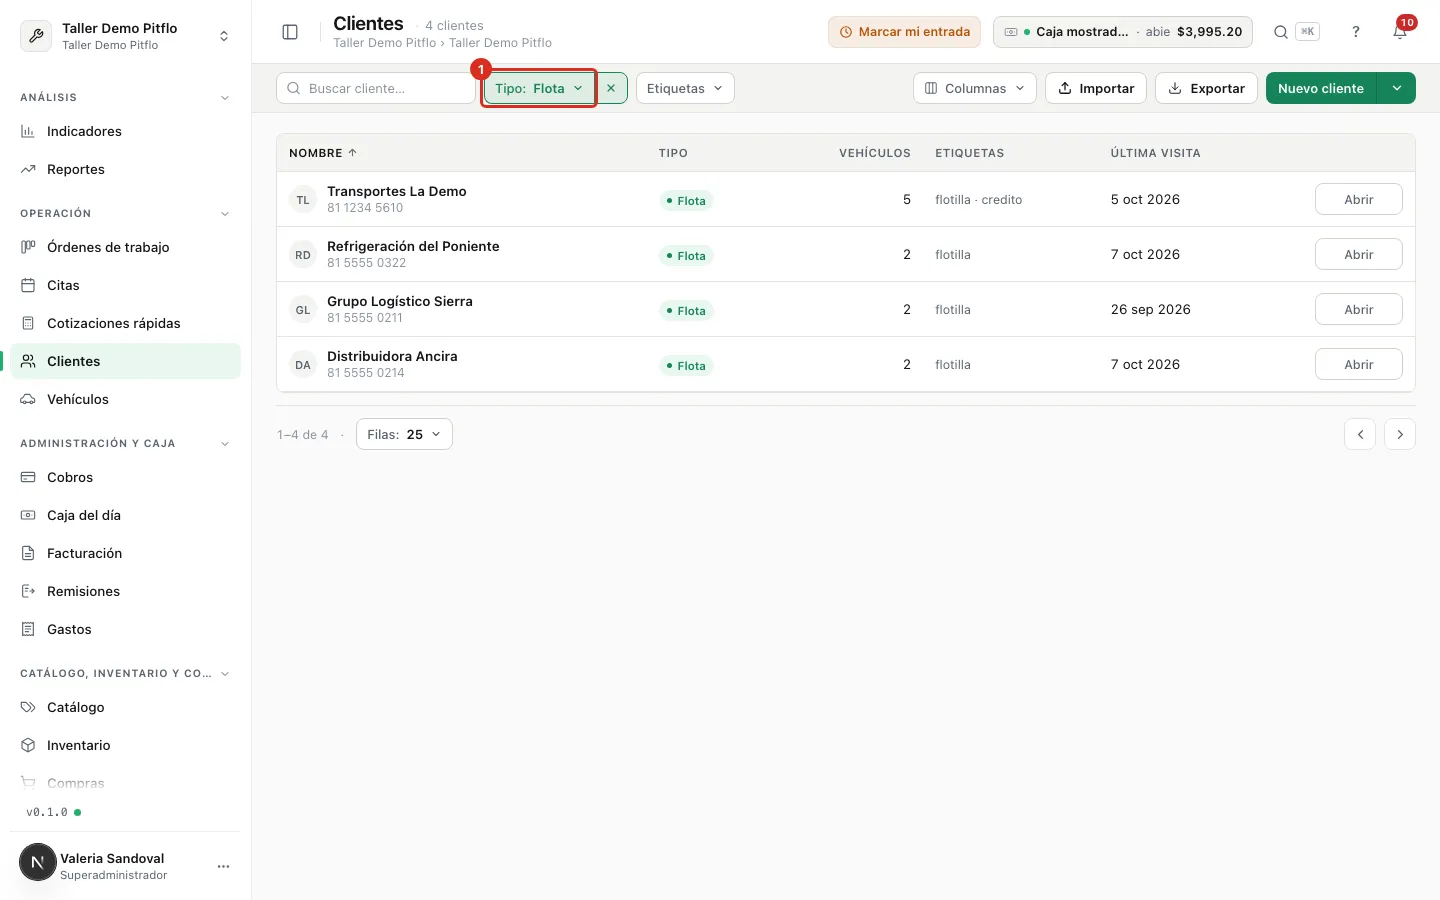This screenshot has width=1440, height=900.
Task: Expand Nuevo cliente split-button arrow
Action: [1396, 88]
